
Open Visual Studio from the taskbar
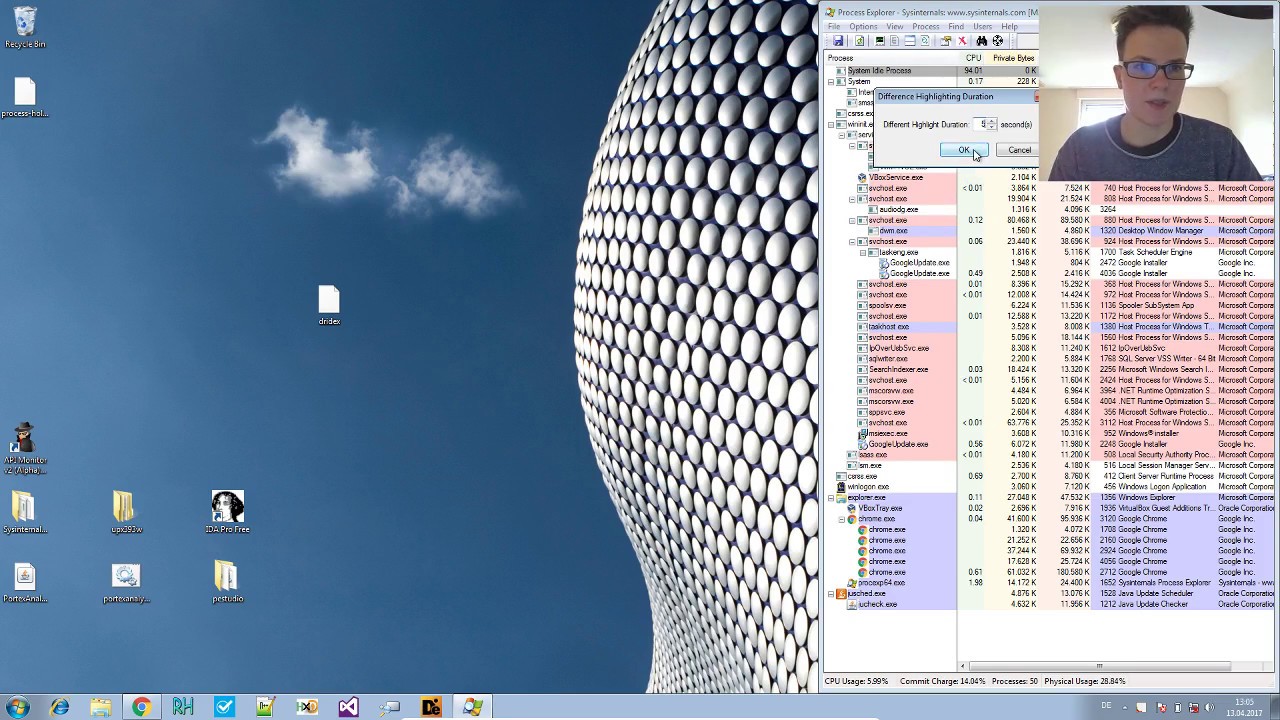(x=348, y=707)
